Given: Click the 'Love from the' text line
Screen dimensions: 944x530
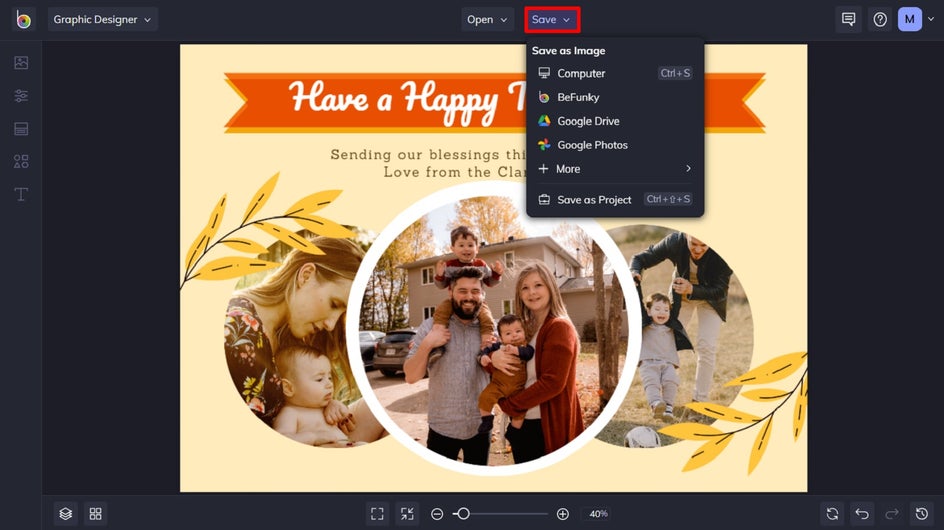Looking at the screenshot, I should [x=456, y=172].
